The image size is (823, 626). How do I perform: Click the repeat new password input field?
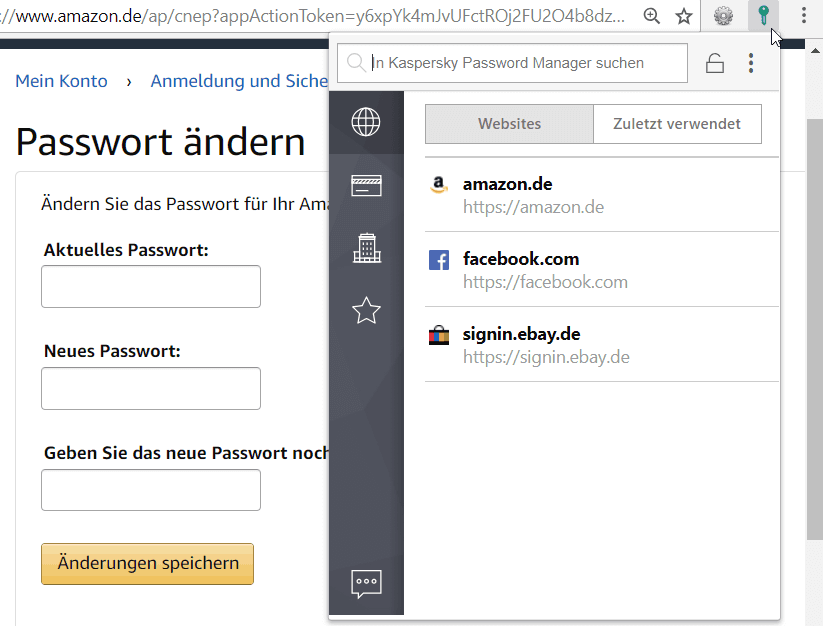[x=151, y=490]
